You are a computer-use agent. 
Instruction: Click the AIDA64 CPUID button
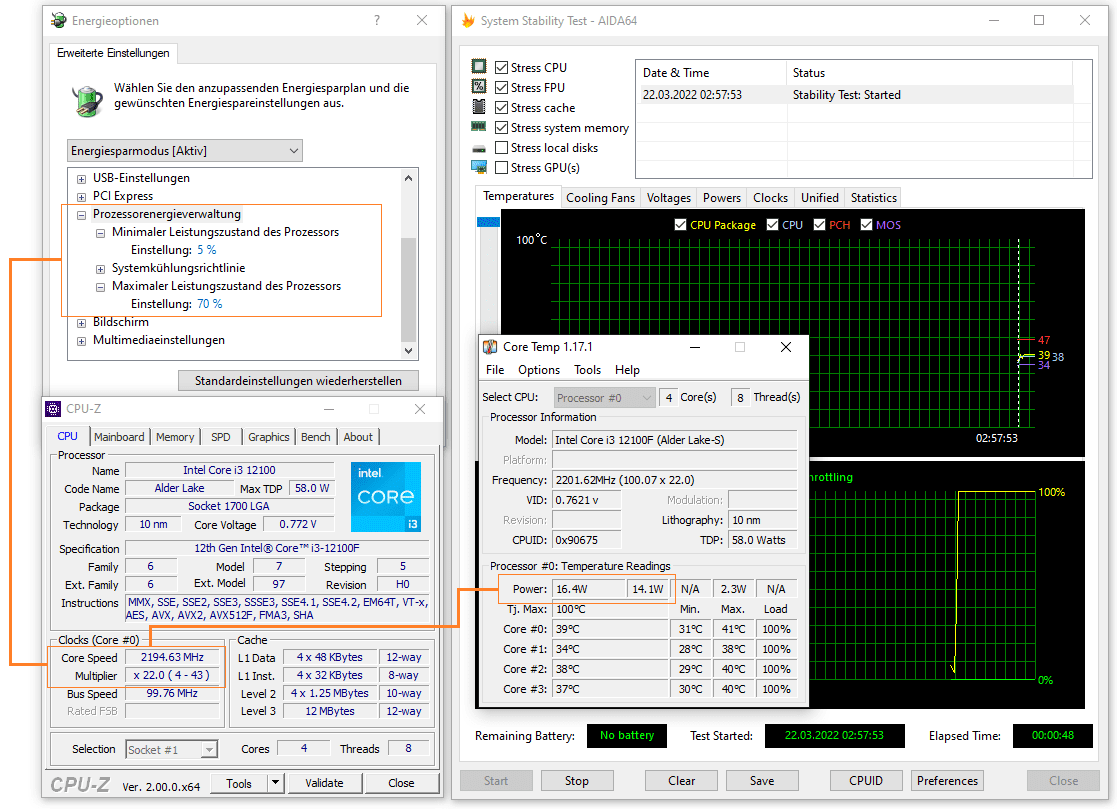pyautogui.click(x=866, y=781)
